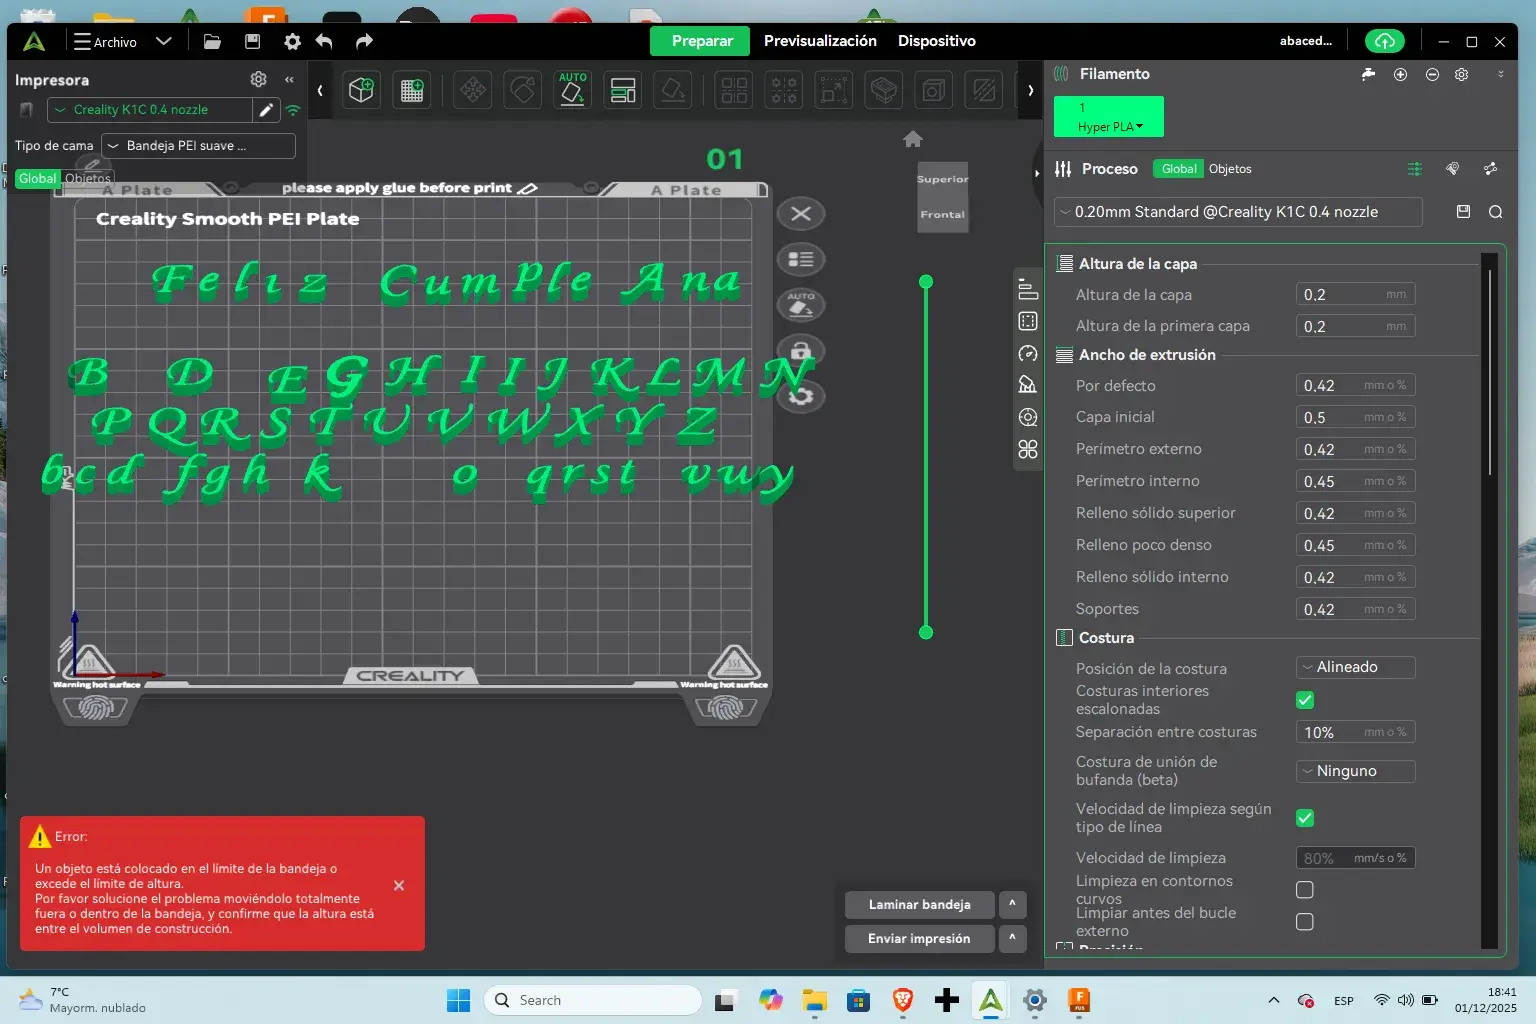Click the plate object list icon
Viewport: 1536px width, 1024px height.
coord(801,259)
